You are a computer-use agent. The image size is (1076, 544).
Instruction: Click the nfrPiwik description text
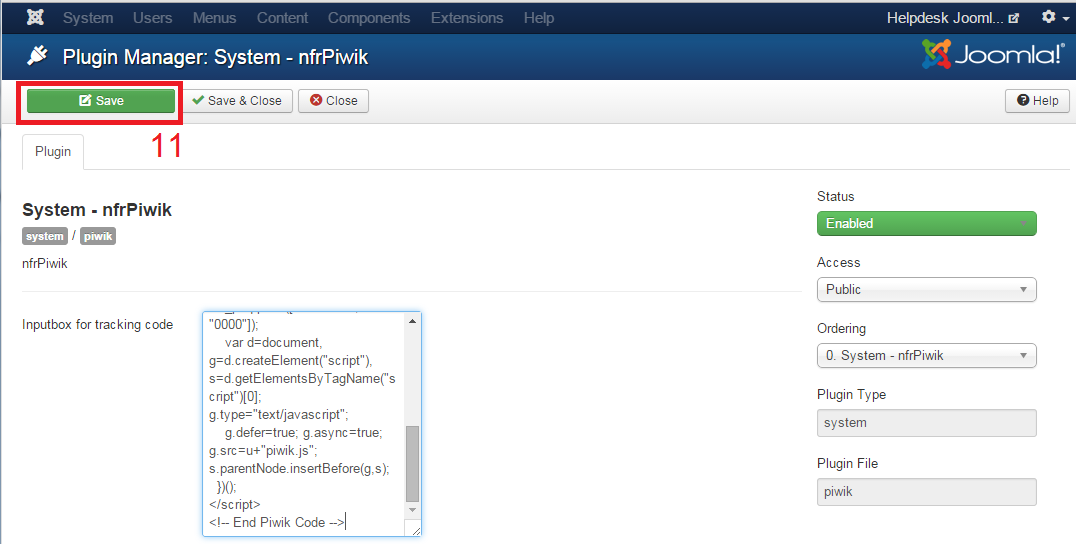point(45,263)
